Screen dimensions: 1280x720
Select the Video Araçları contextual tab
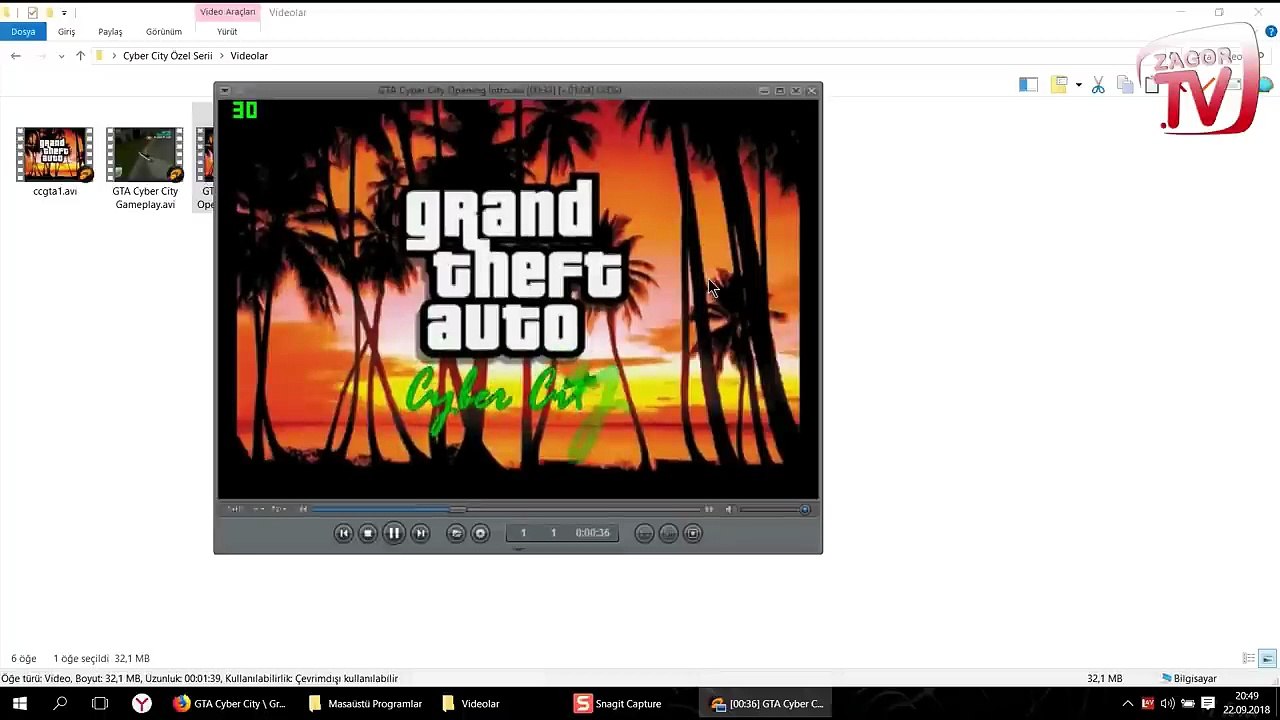click(227, 12)
